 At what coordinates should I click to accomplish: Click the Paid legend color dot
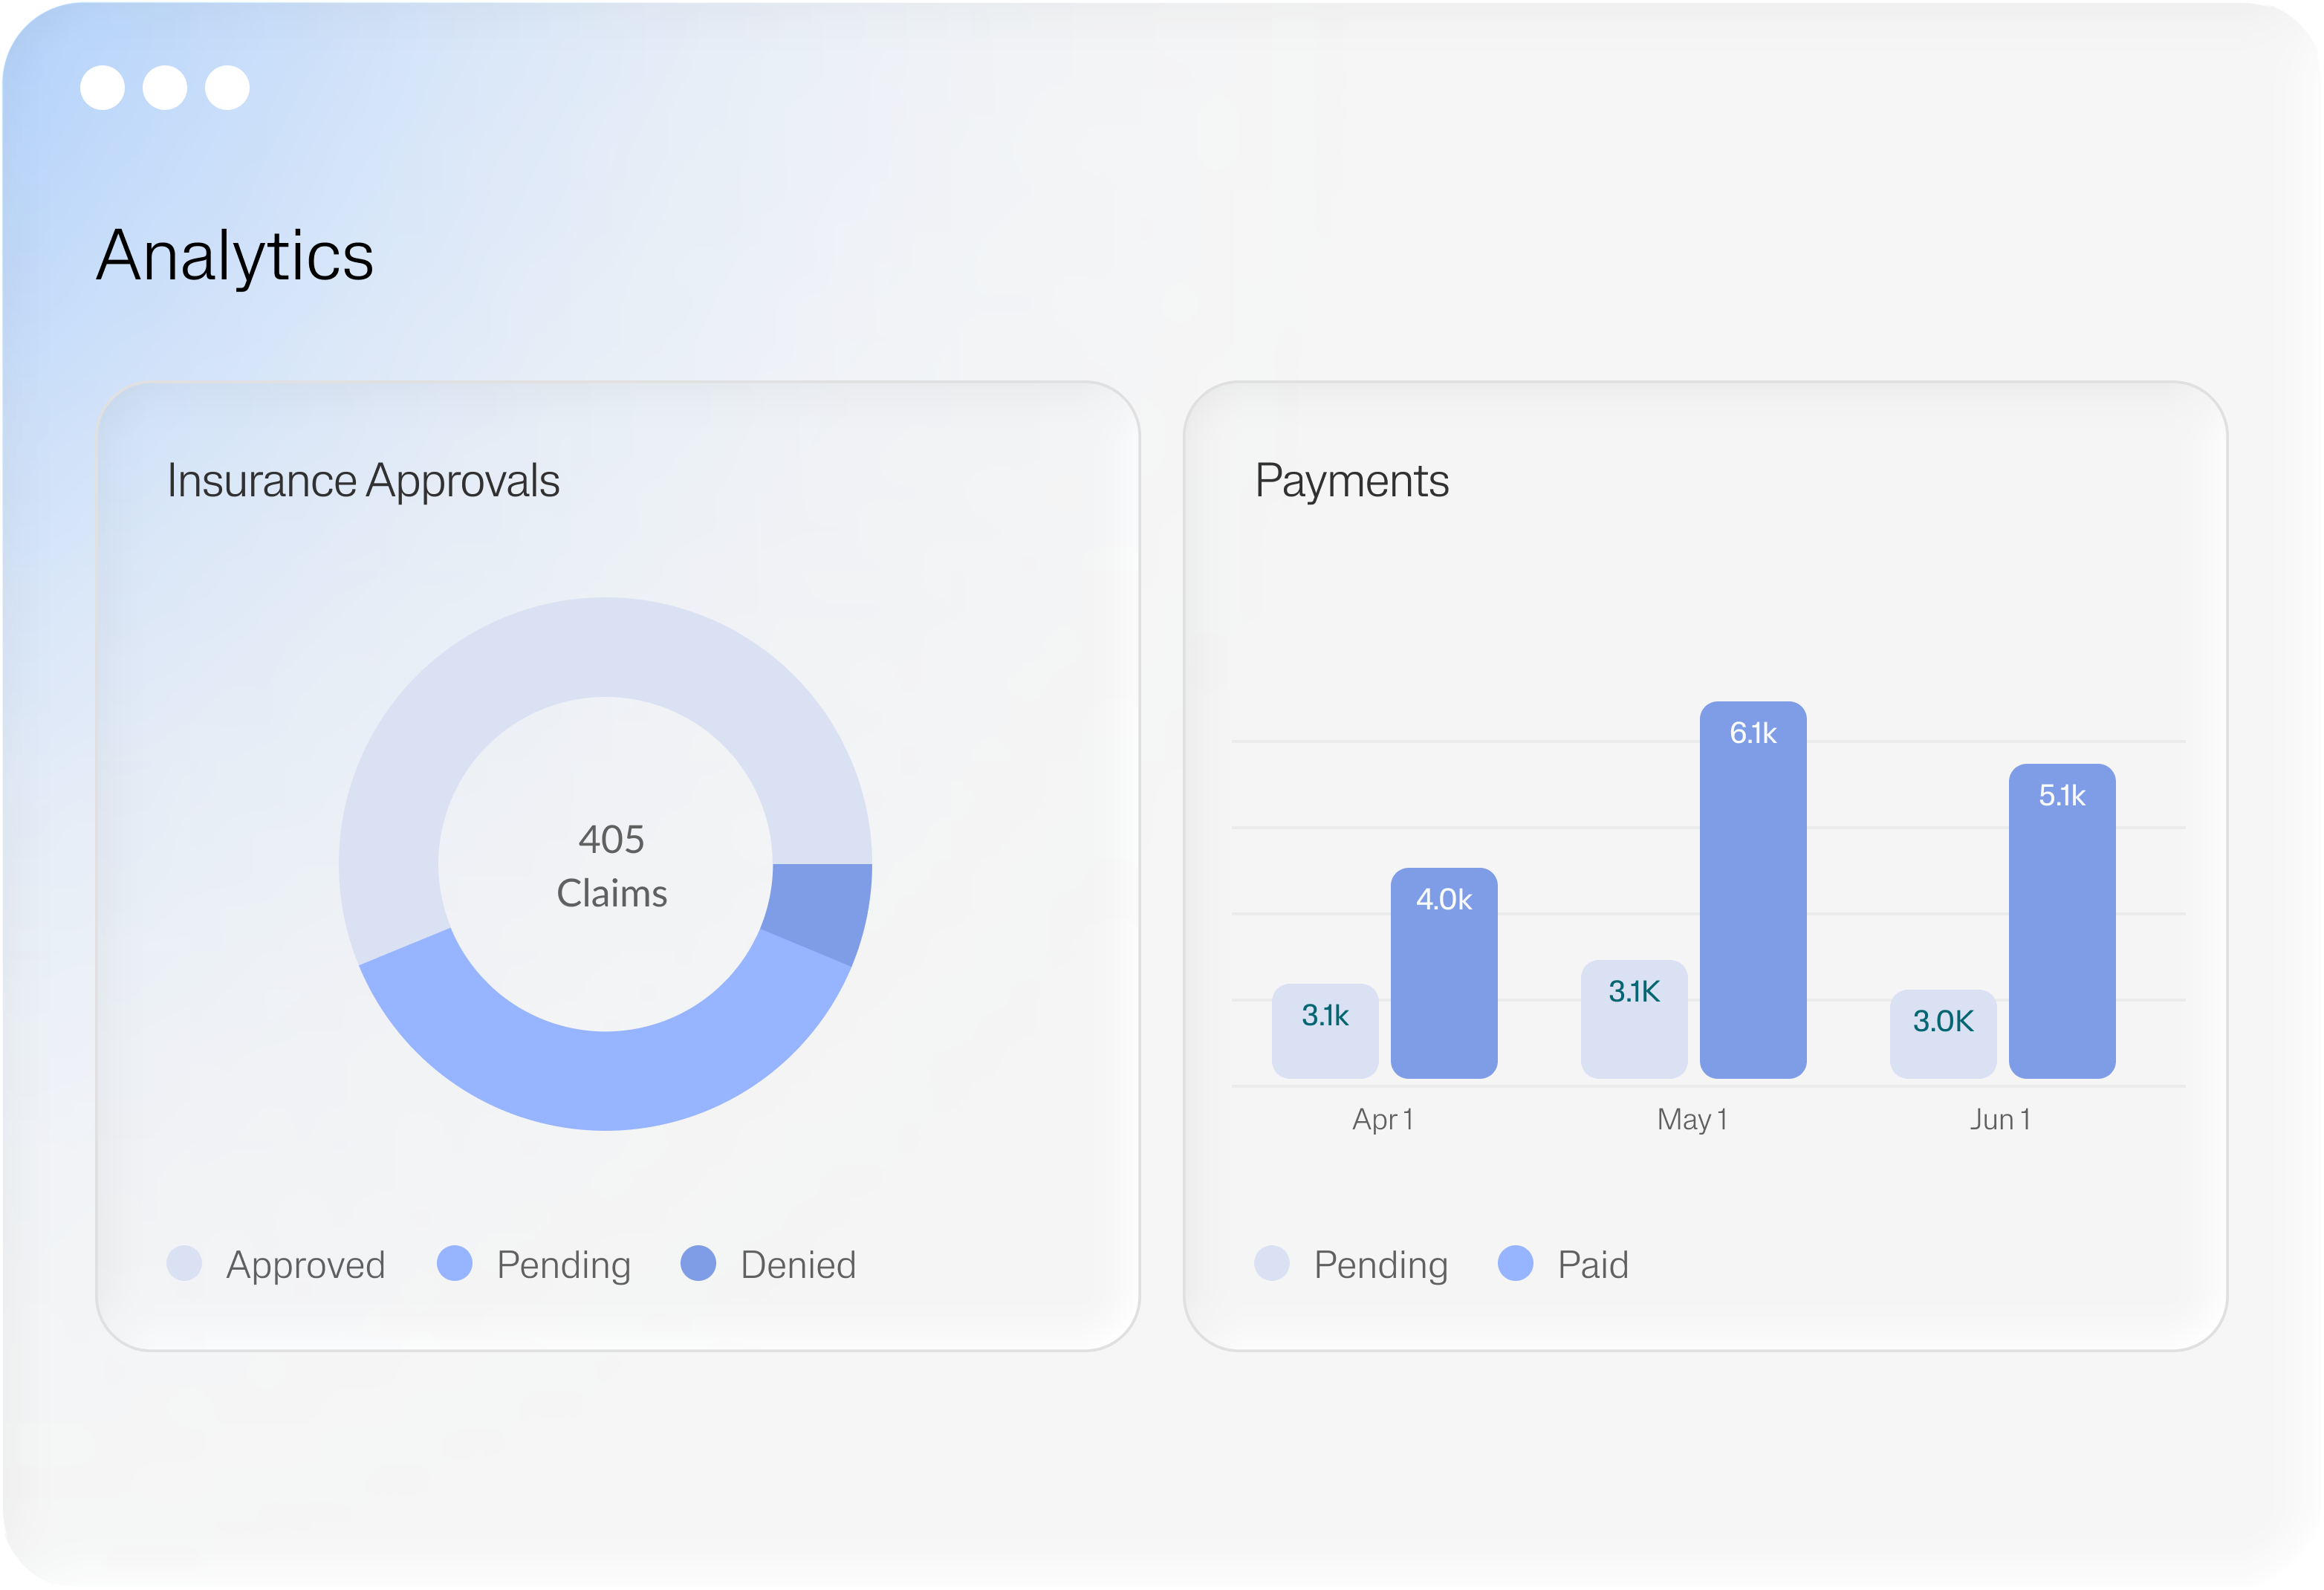[1515, 1263]
